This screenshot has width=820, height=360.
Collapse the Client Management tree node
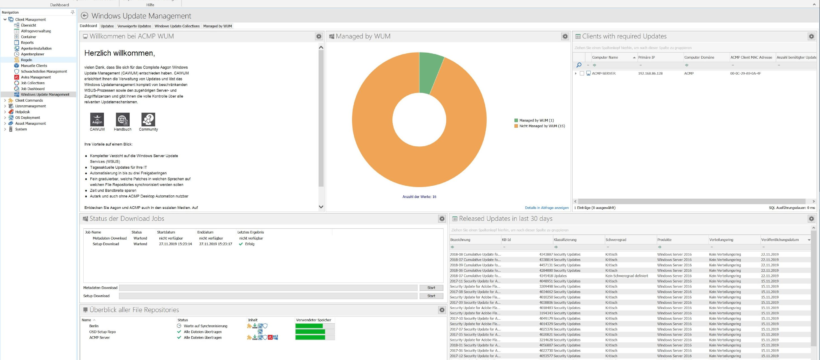(5, 19)
